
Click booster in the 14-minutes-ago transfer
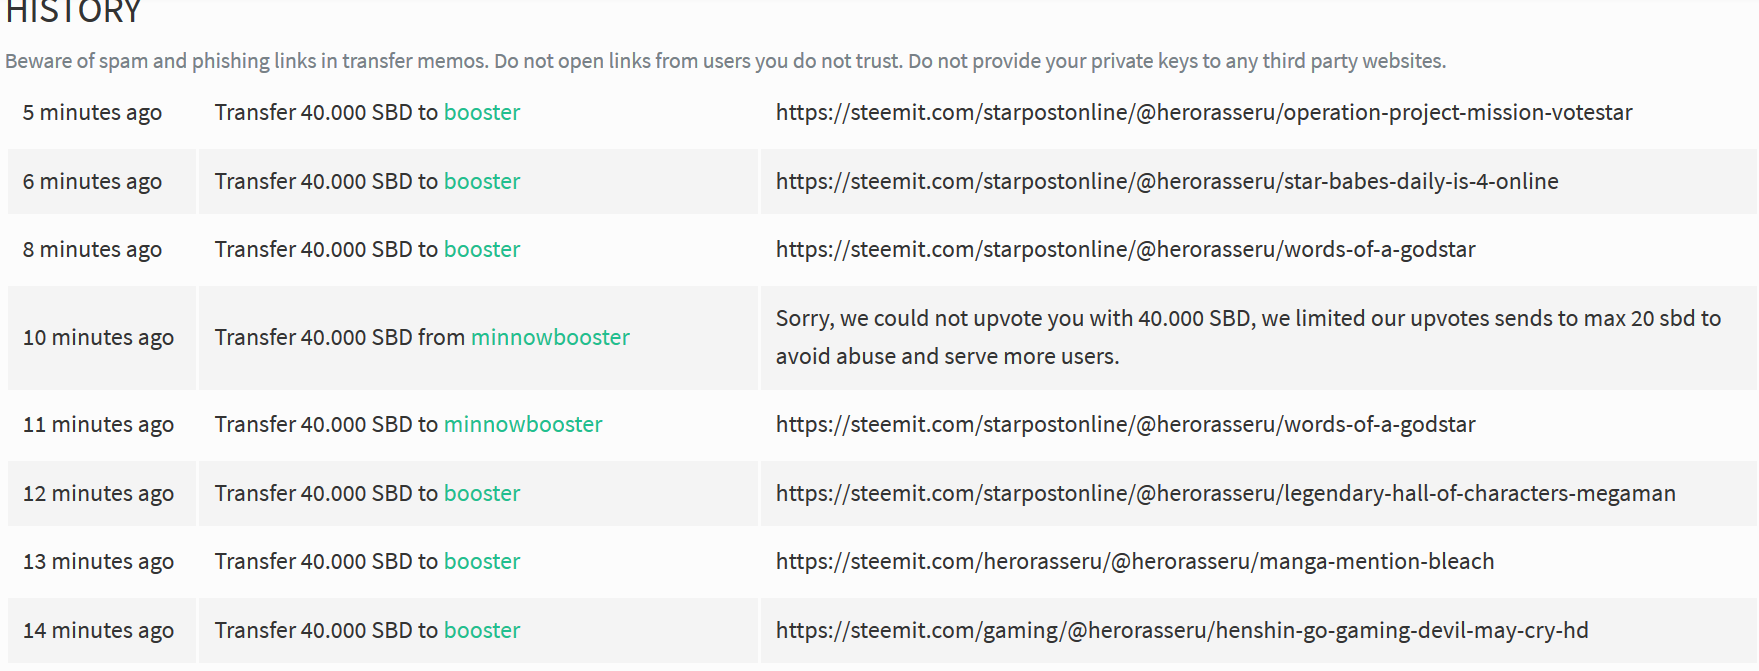482,630
